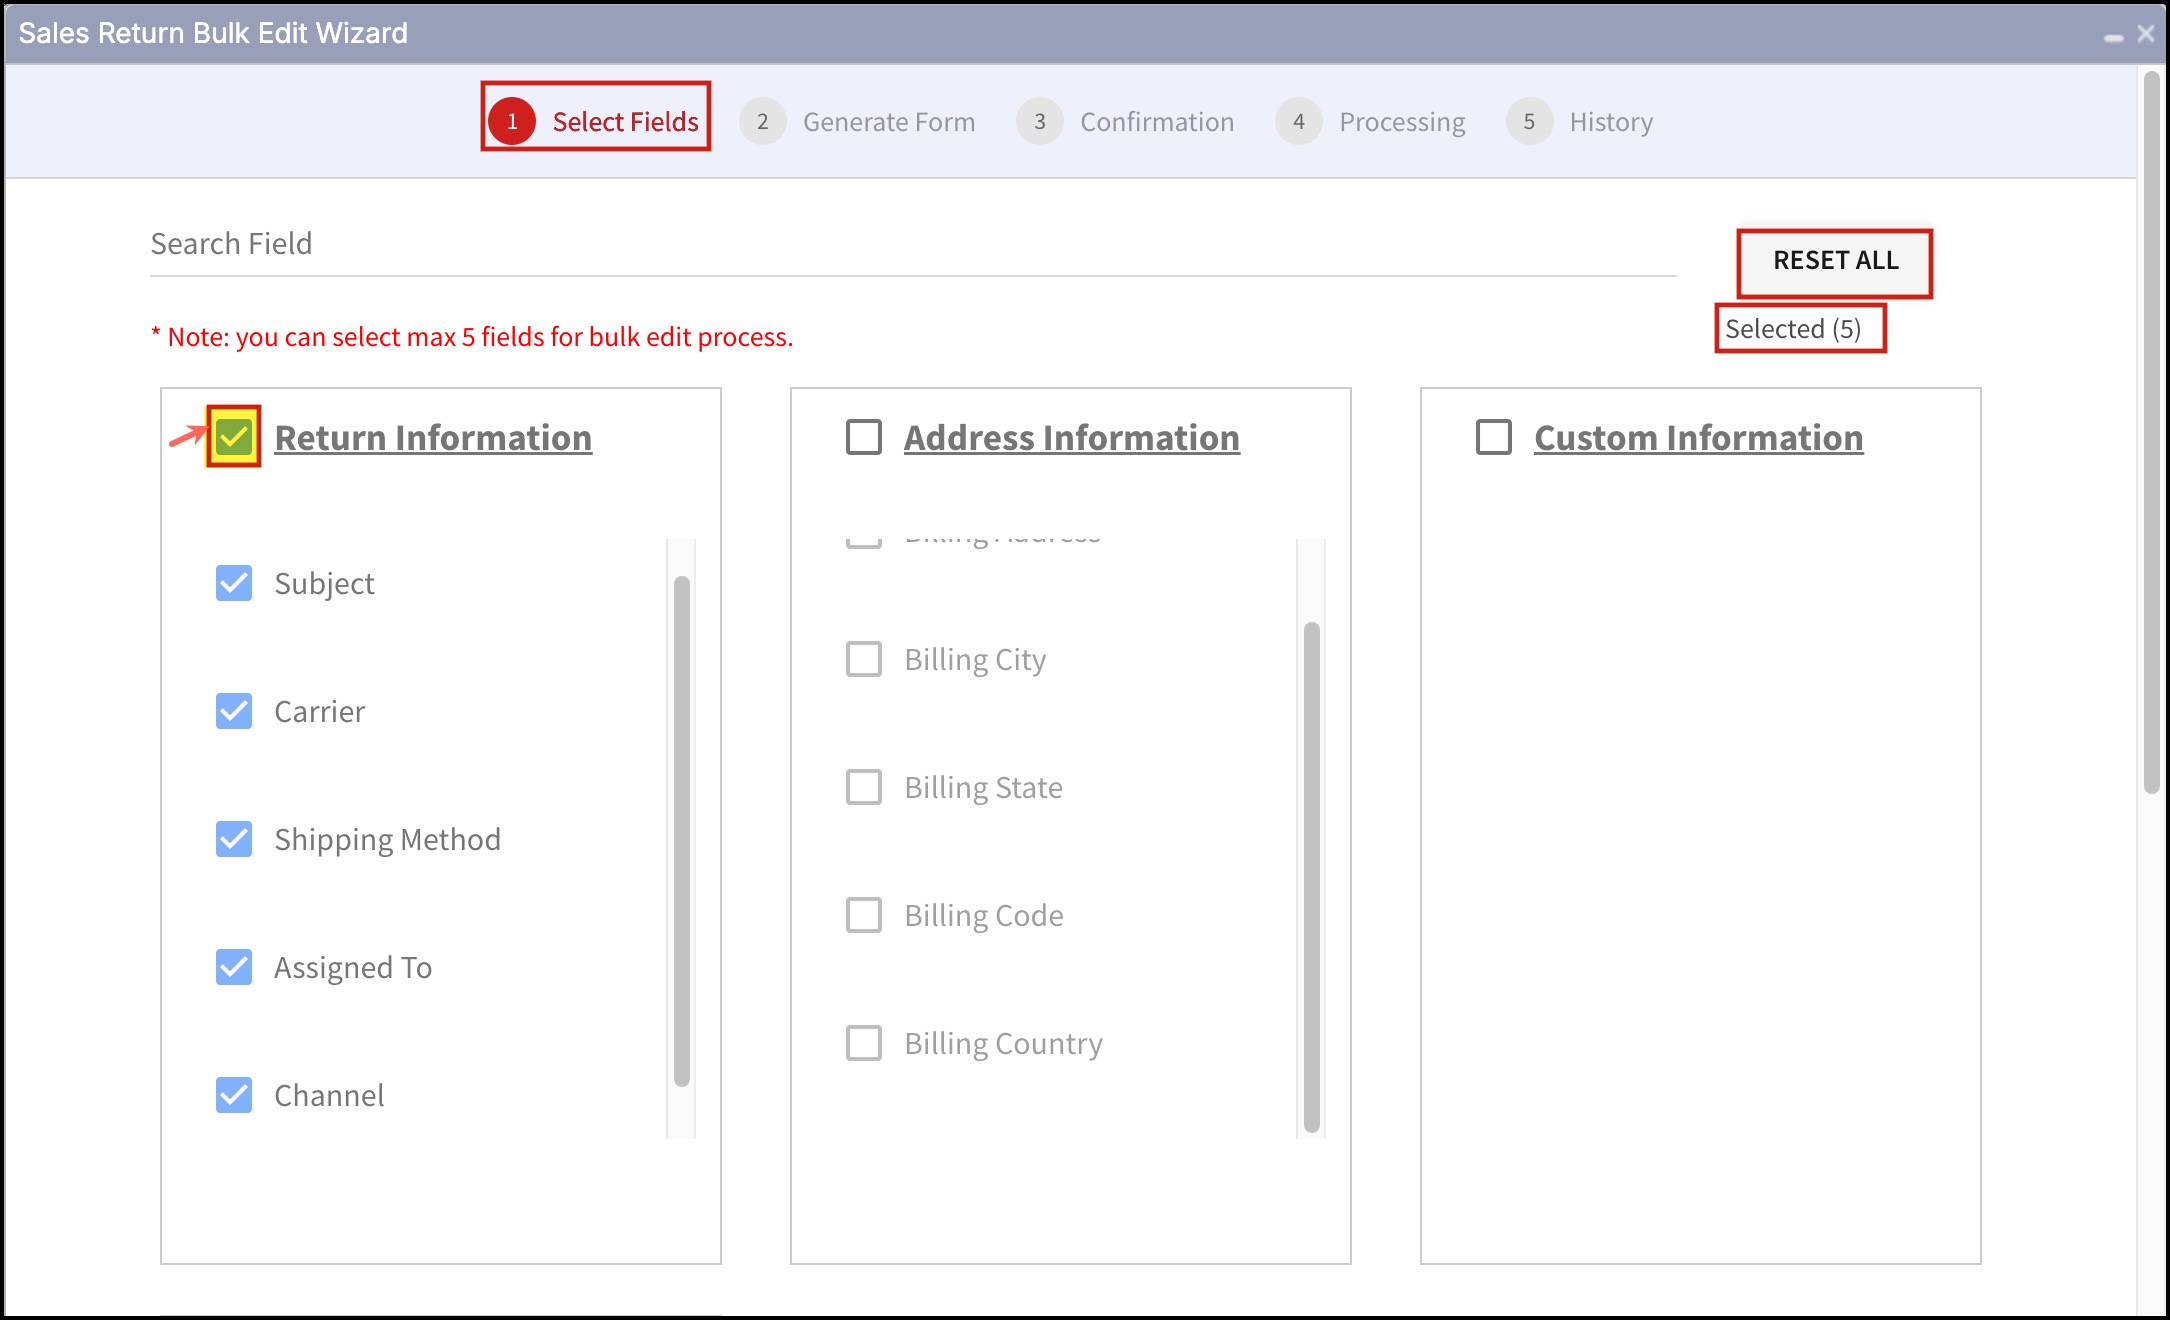Image resolution: width=2170 pixels, height=1320 pixels.
Task: Open the Generate Form step tab
Action: tap(888, 122)
